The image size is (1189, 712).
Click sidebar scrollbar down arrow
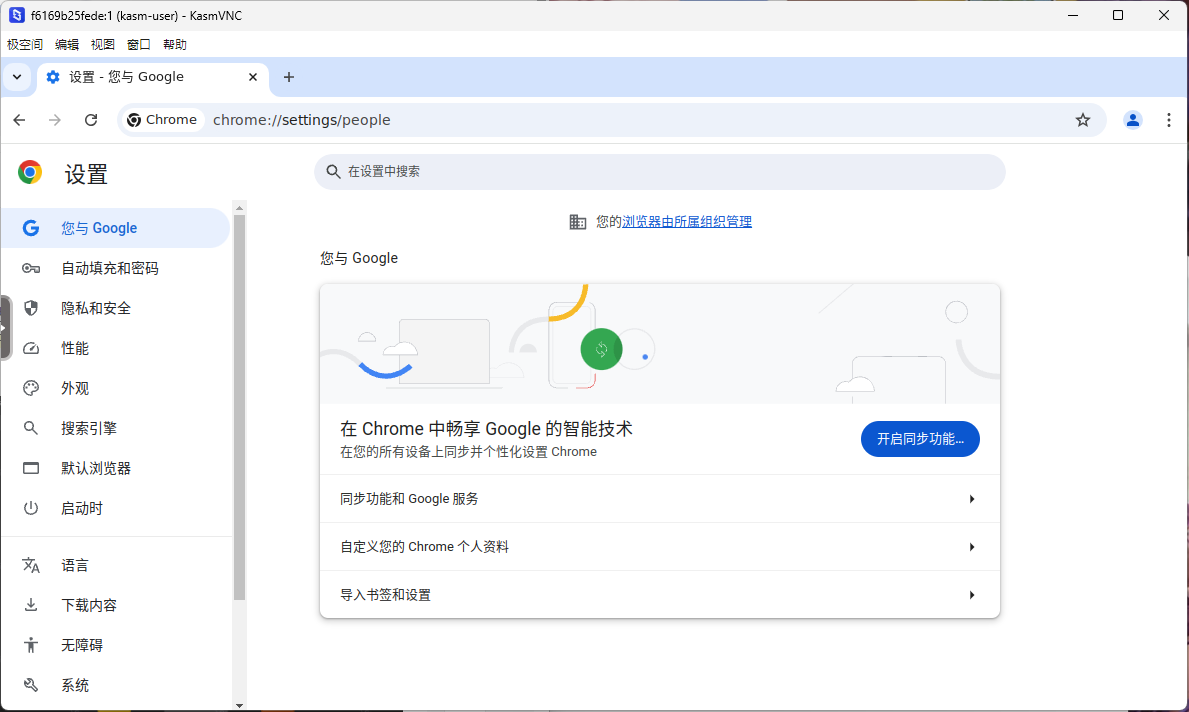point(240,705)
